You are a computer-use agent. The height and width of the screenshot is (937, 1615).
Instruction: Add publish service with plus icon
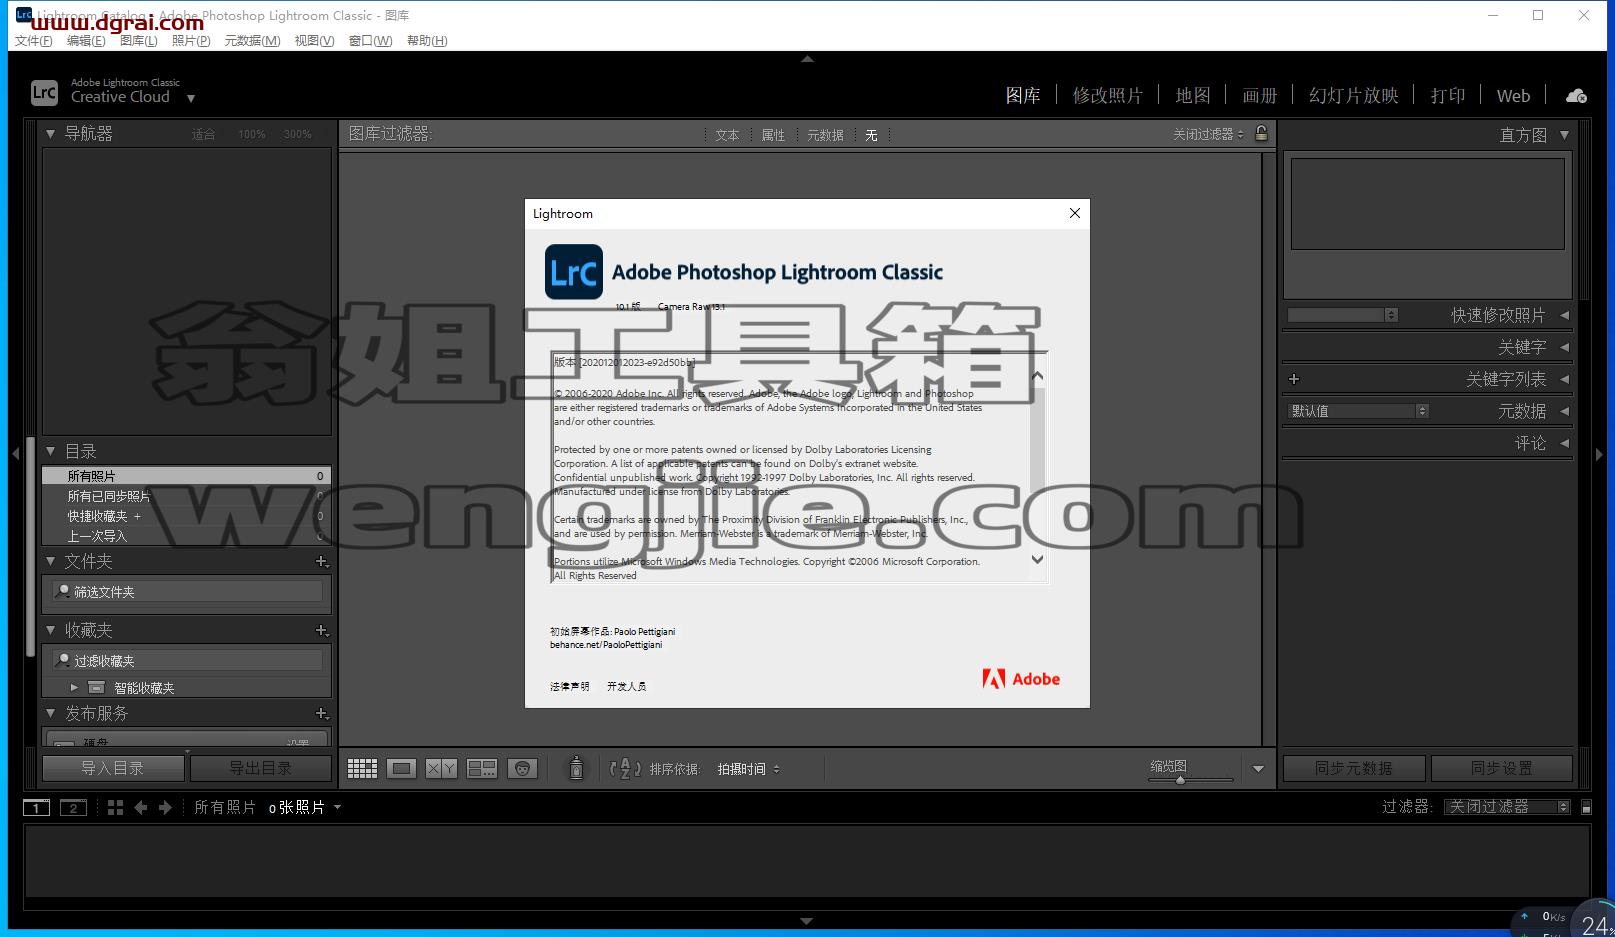tap(322, 714)
